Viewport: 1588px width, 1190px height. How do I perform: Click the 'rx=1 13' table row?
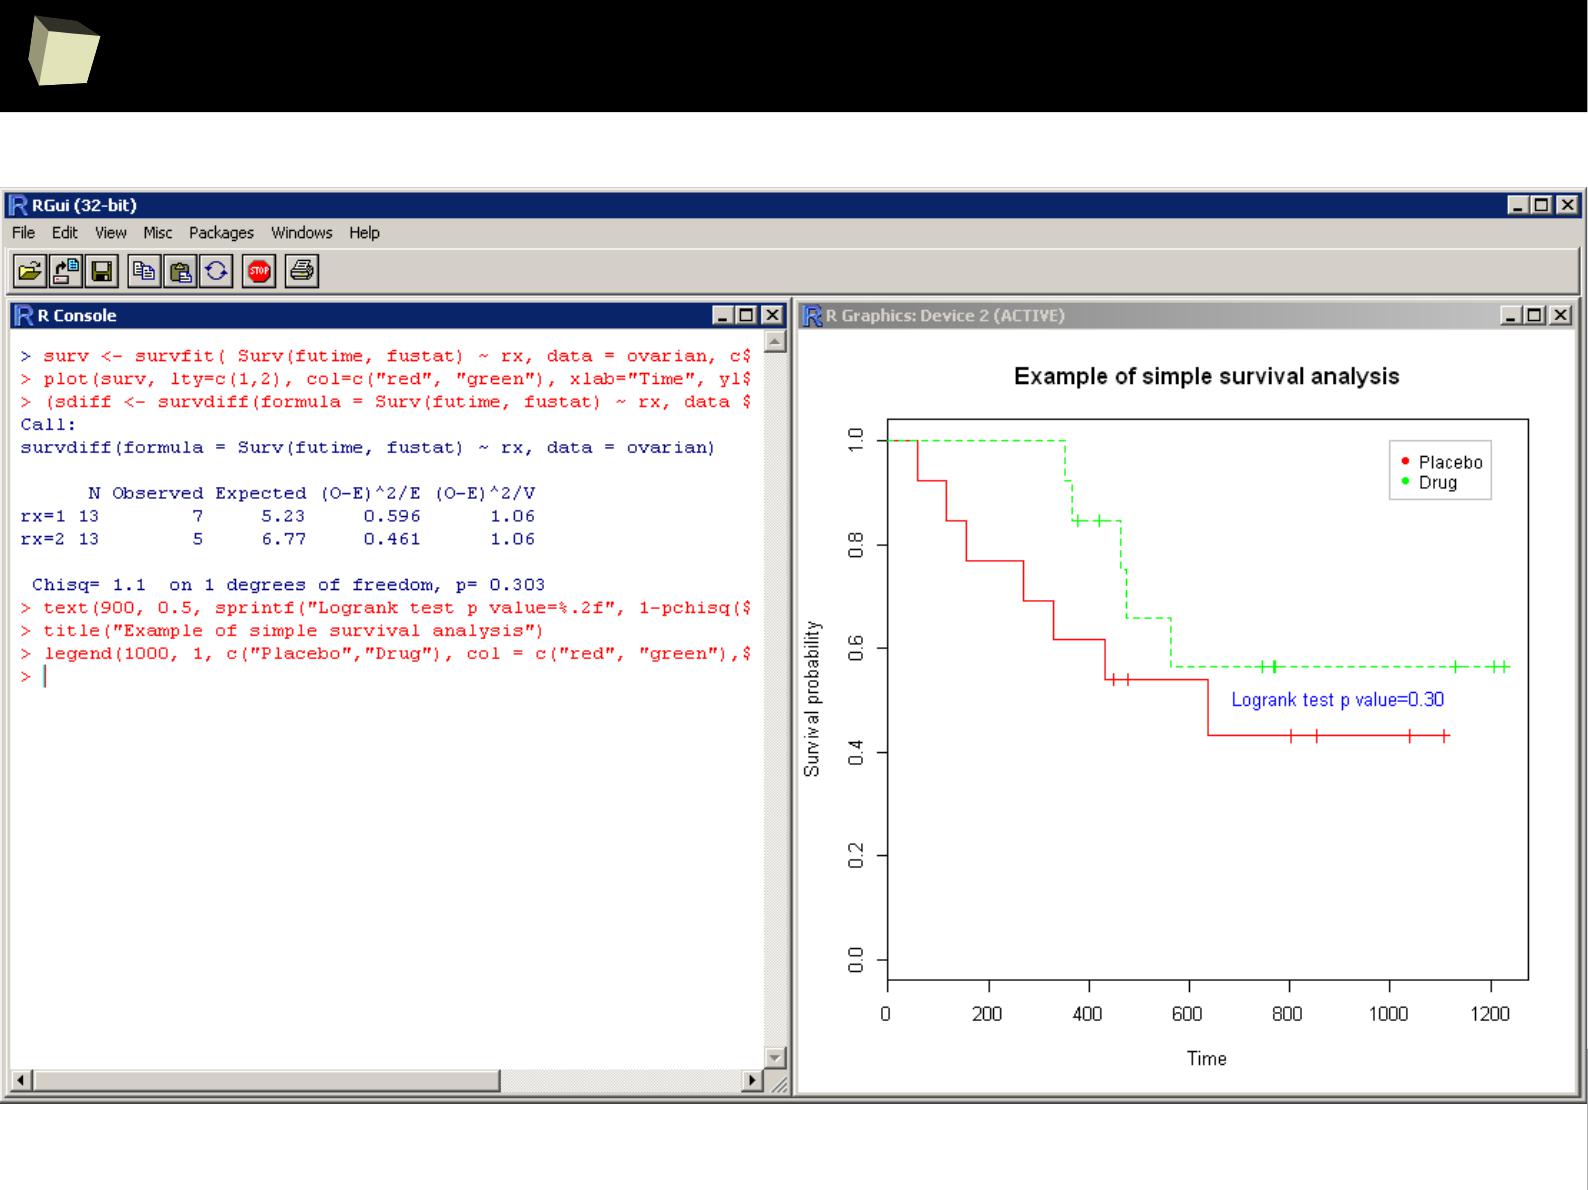coord(277,516)
